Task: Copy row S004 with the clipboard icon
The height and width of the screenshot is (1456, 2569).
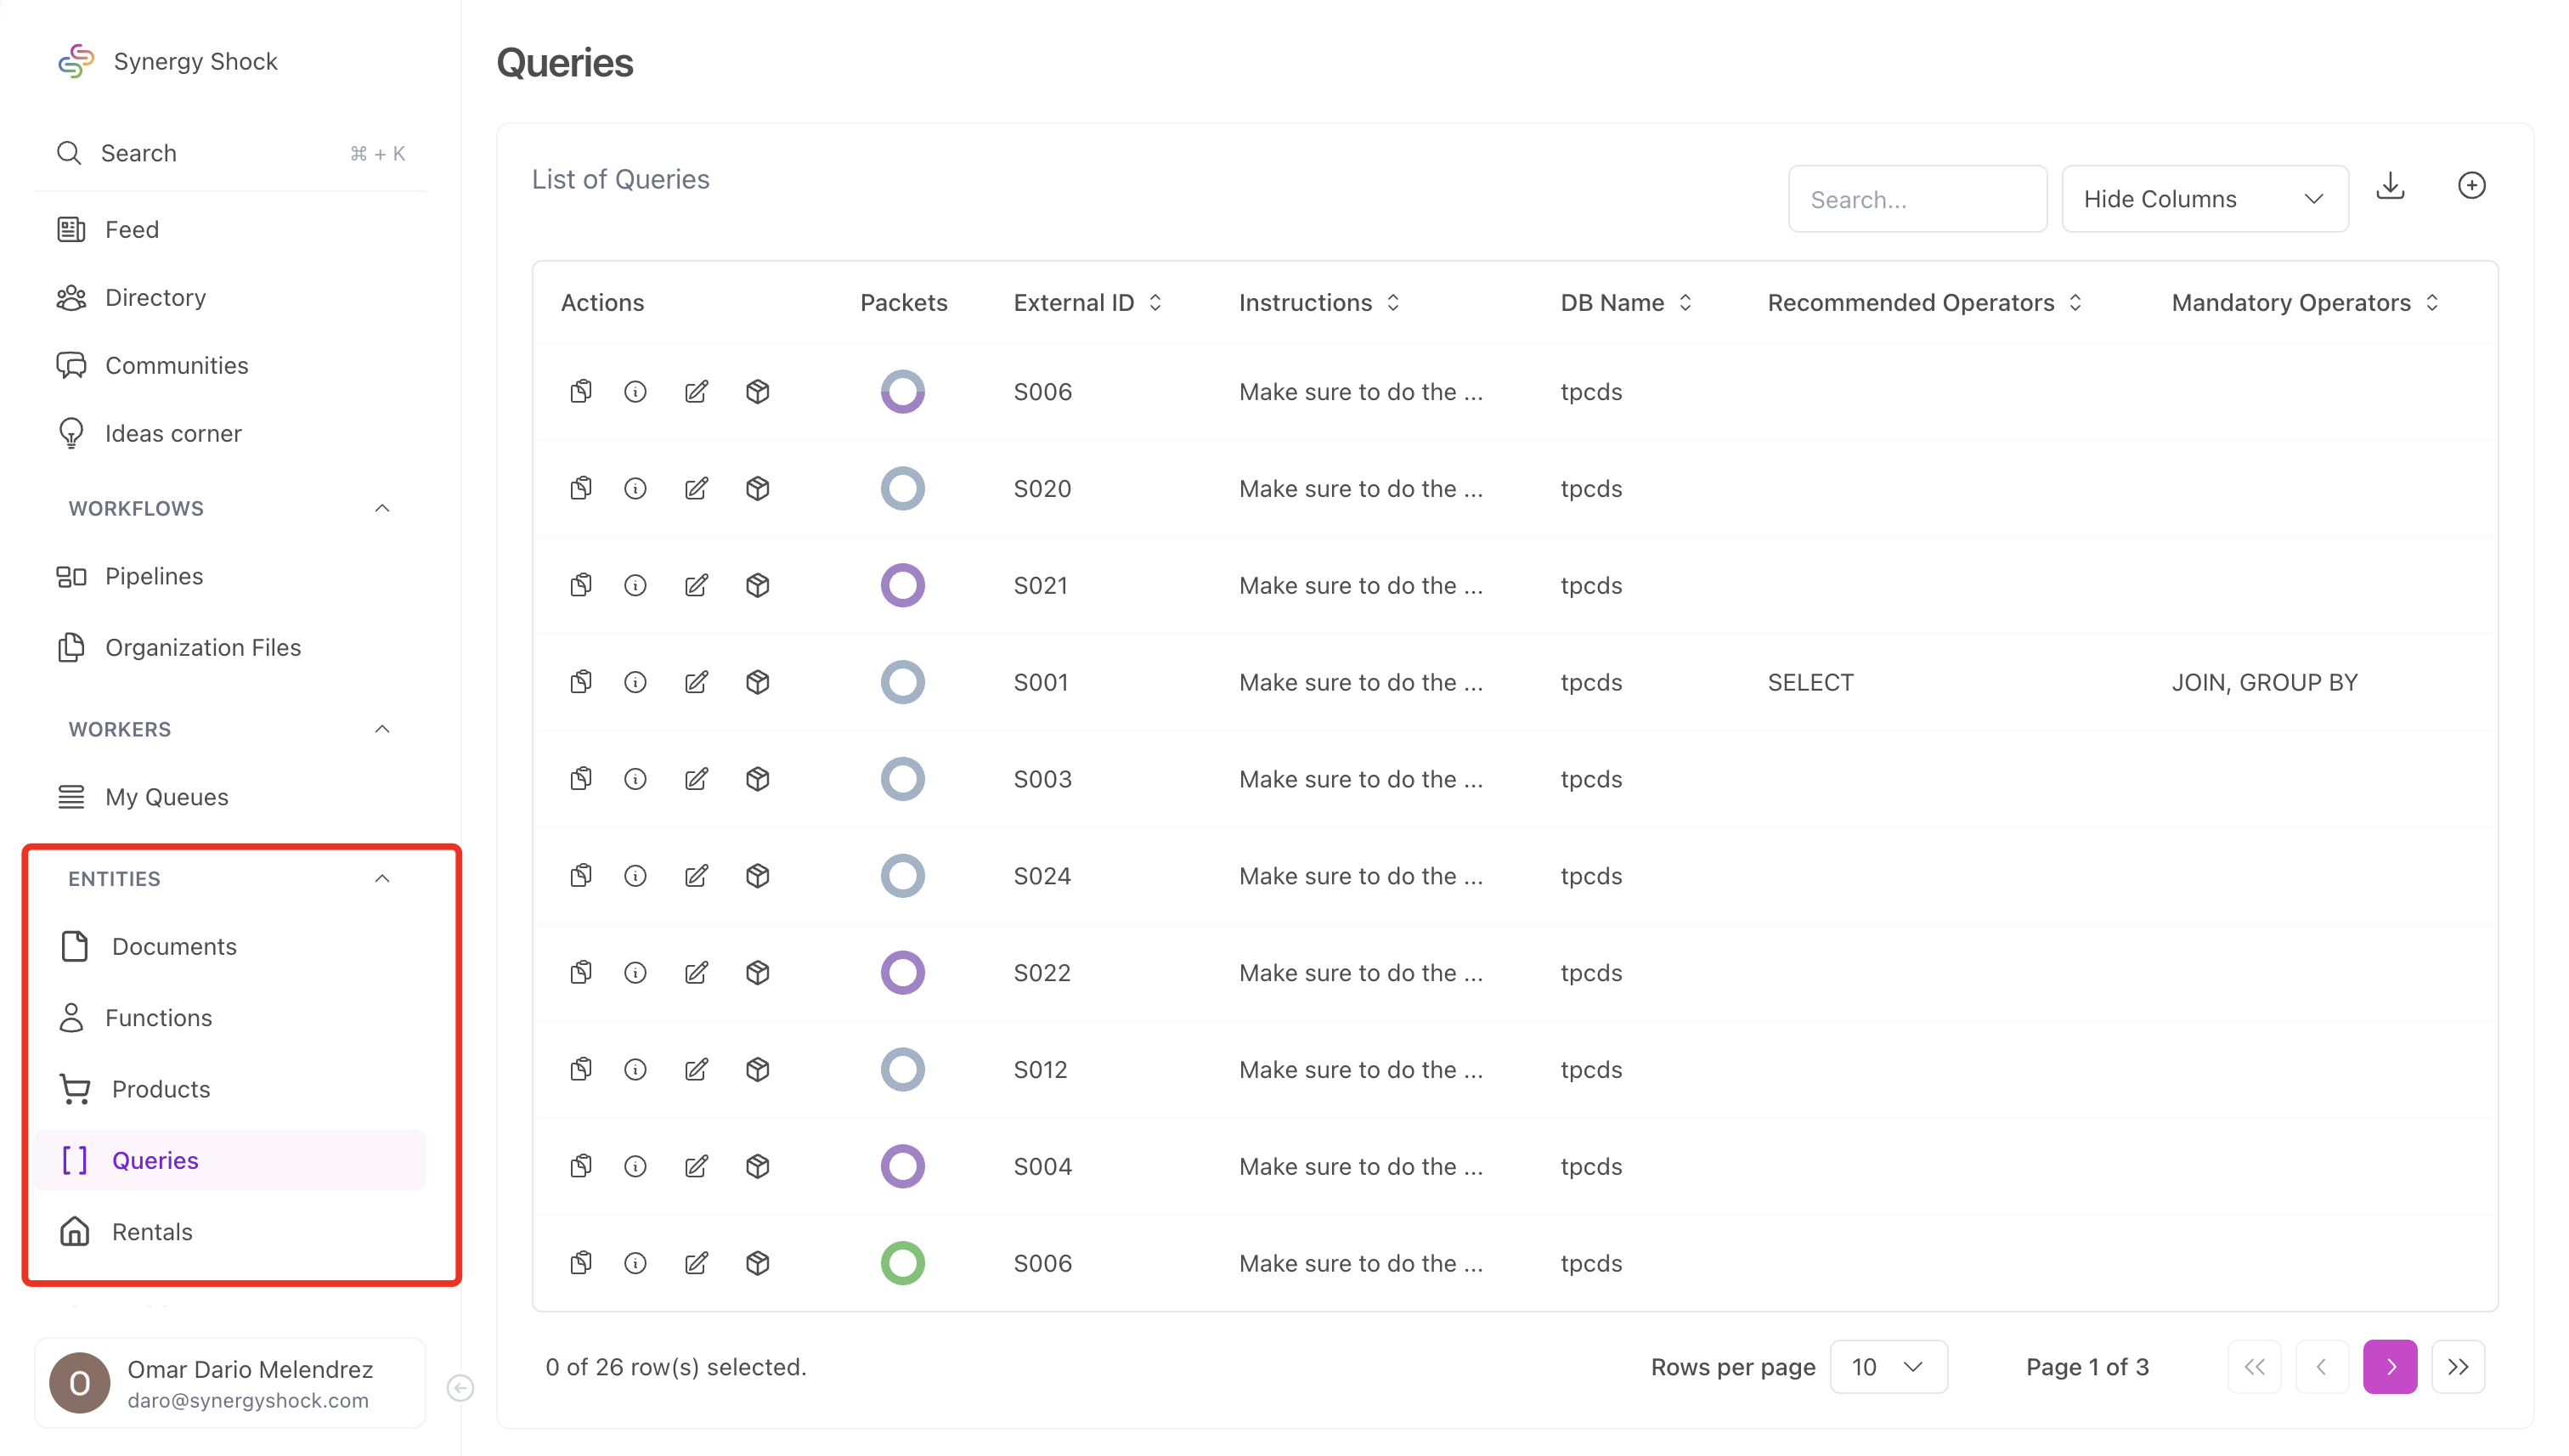Action: pos(581,1167)
